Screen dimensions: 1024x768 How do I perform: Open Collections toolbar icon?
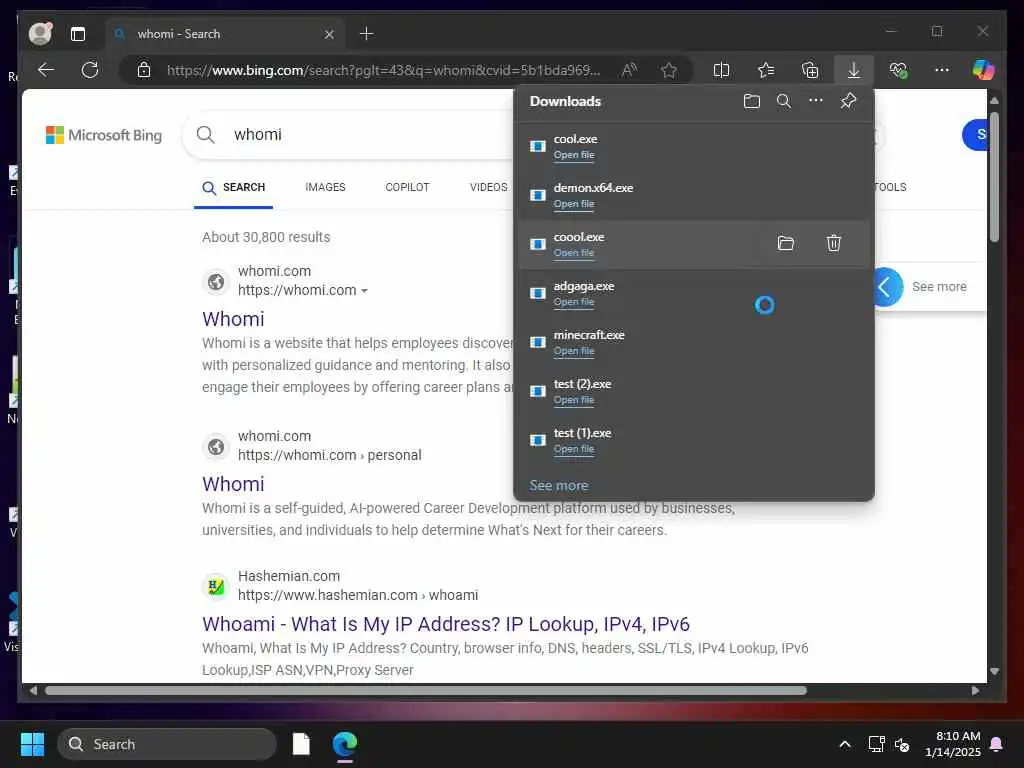[810, 70]
